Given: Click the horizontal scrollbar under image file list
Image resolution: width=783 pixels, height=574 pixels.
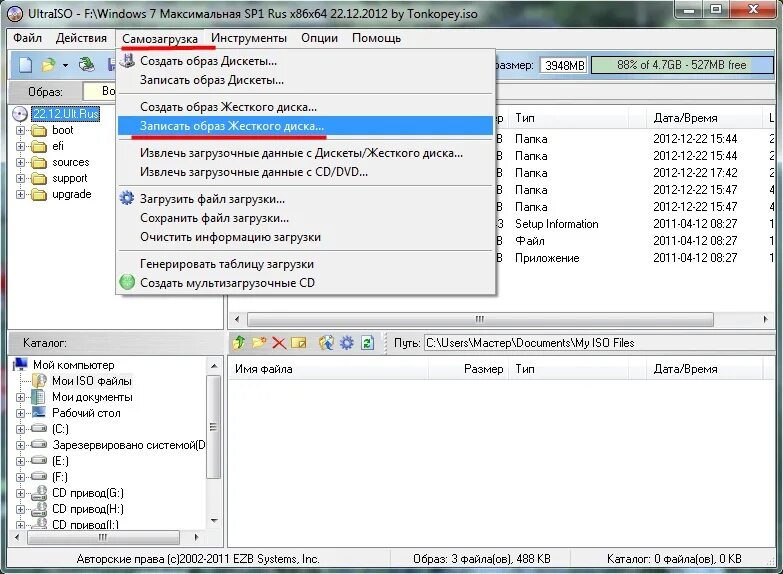Looking at the screenshot, I should tap(501, 319).
